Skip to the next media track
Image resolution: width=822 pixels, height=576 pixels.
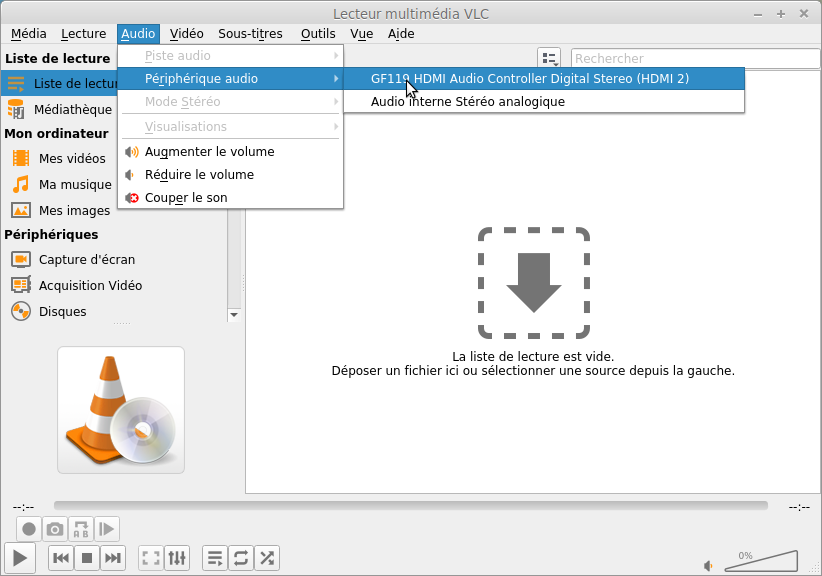click(113, 558)
